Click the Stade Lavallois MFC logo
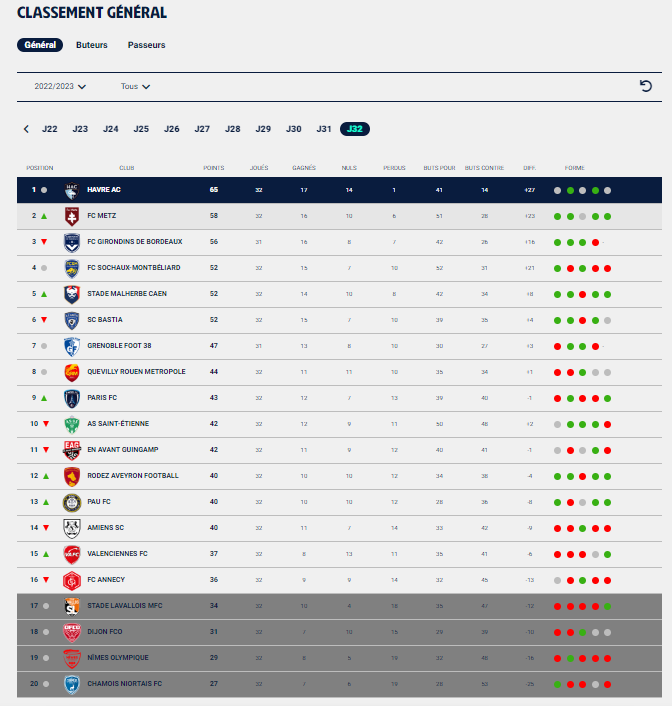The width and height of the screenshot is (672, 706). [72, 606]
